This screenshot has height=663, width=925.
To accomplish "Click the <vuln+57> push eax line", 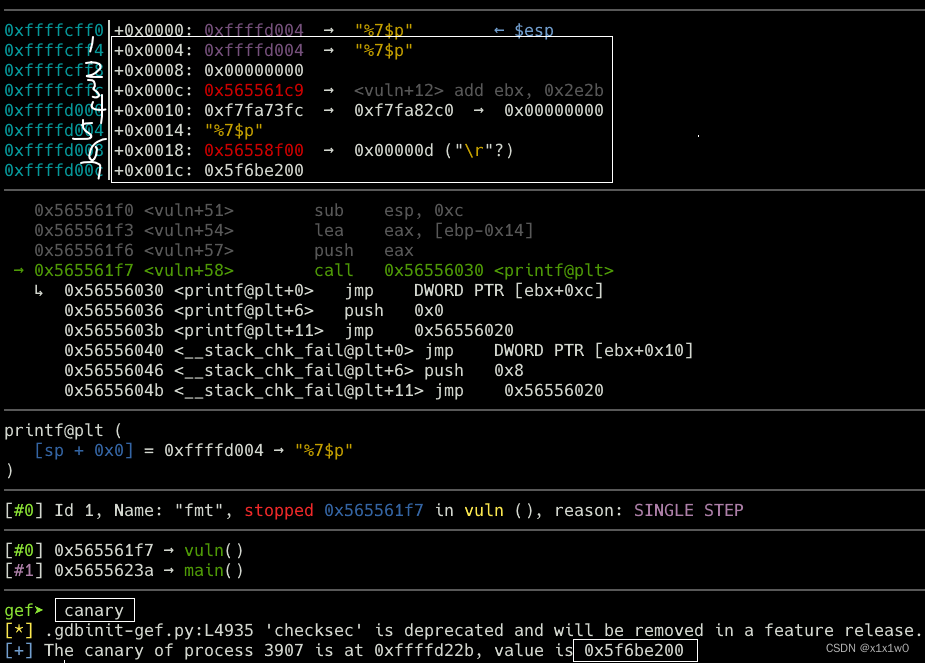I will (x=224, y=251).
